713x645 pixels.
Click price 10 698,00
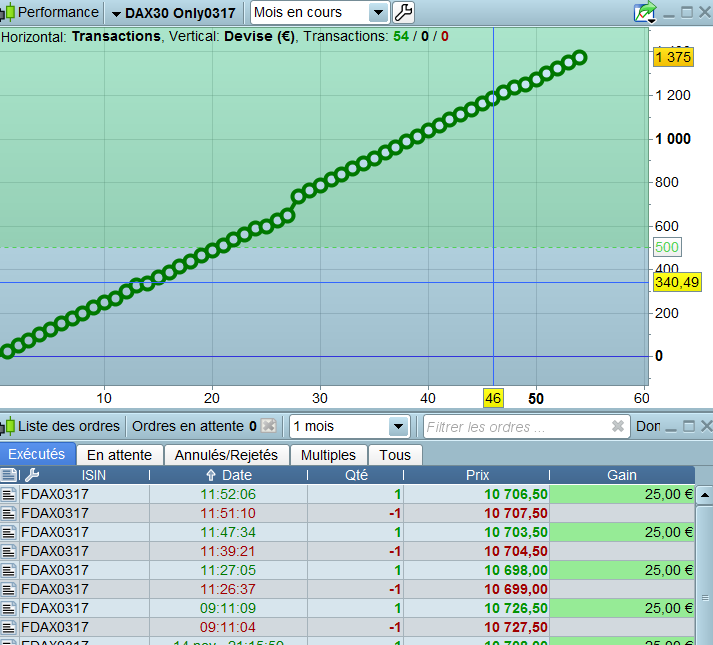(x=516, y=570)
